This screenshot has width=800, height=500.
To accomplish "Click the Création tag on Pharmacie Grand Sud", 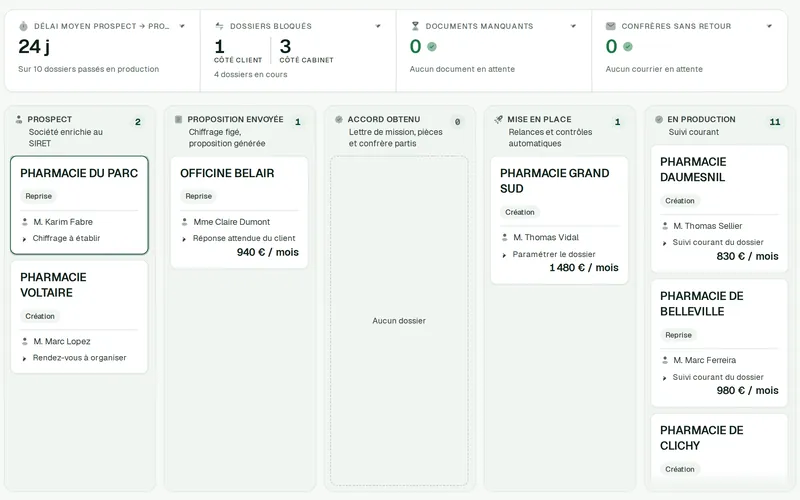I will click(x=520, y=212).
